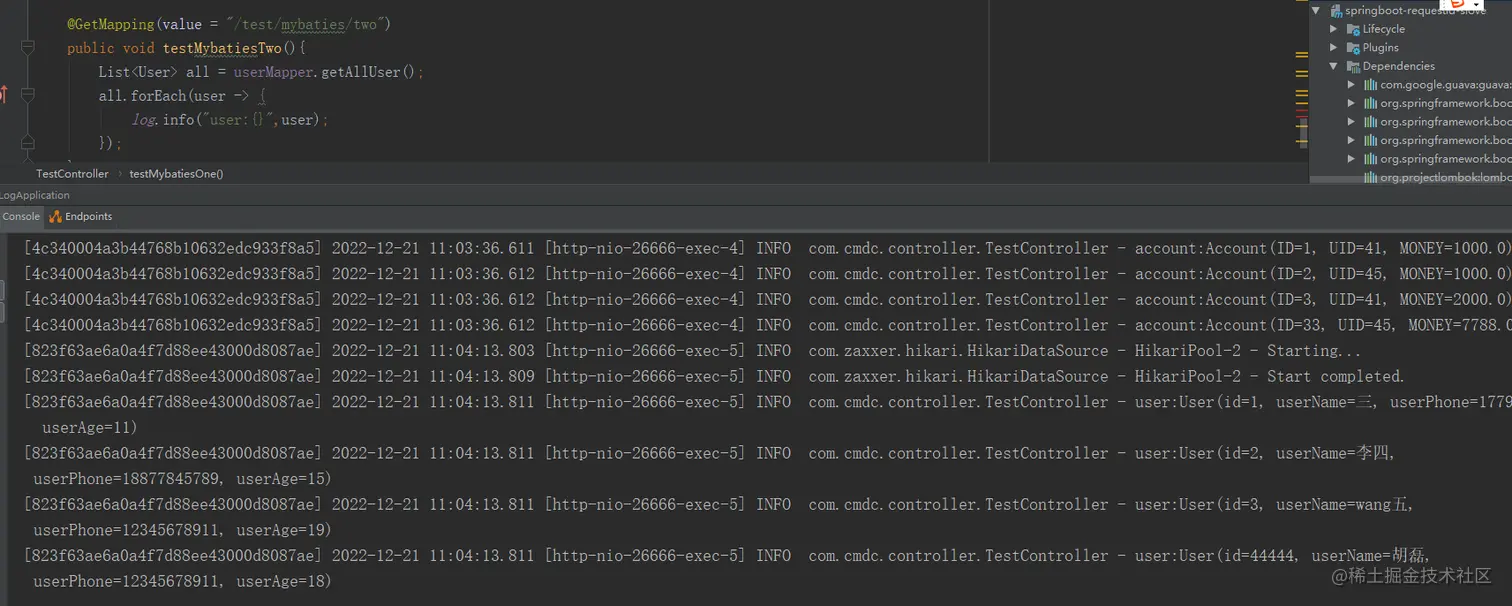Open the Endpoints tab

81,216
